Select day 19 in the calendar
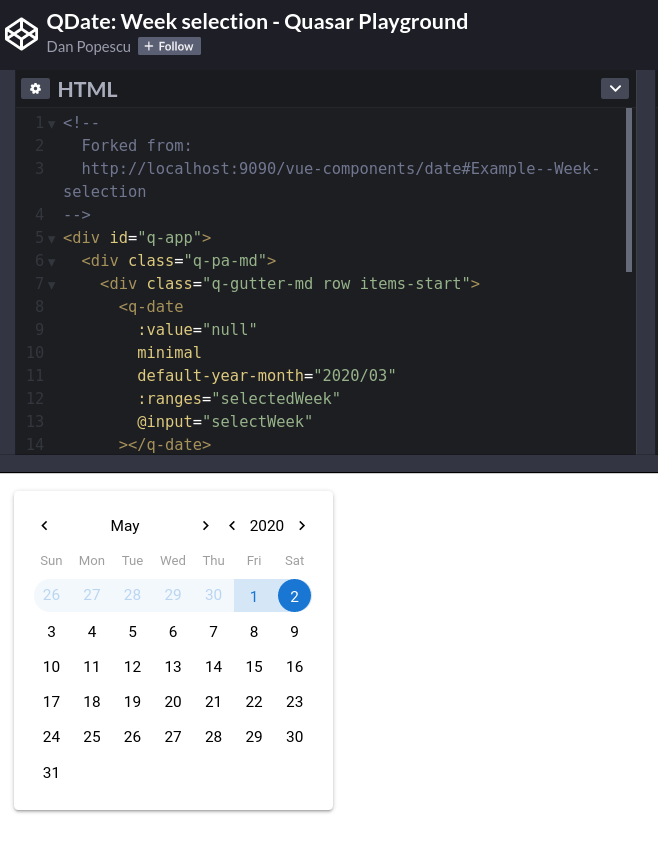658x857 pixels. point(132,702)
